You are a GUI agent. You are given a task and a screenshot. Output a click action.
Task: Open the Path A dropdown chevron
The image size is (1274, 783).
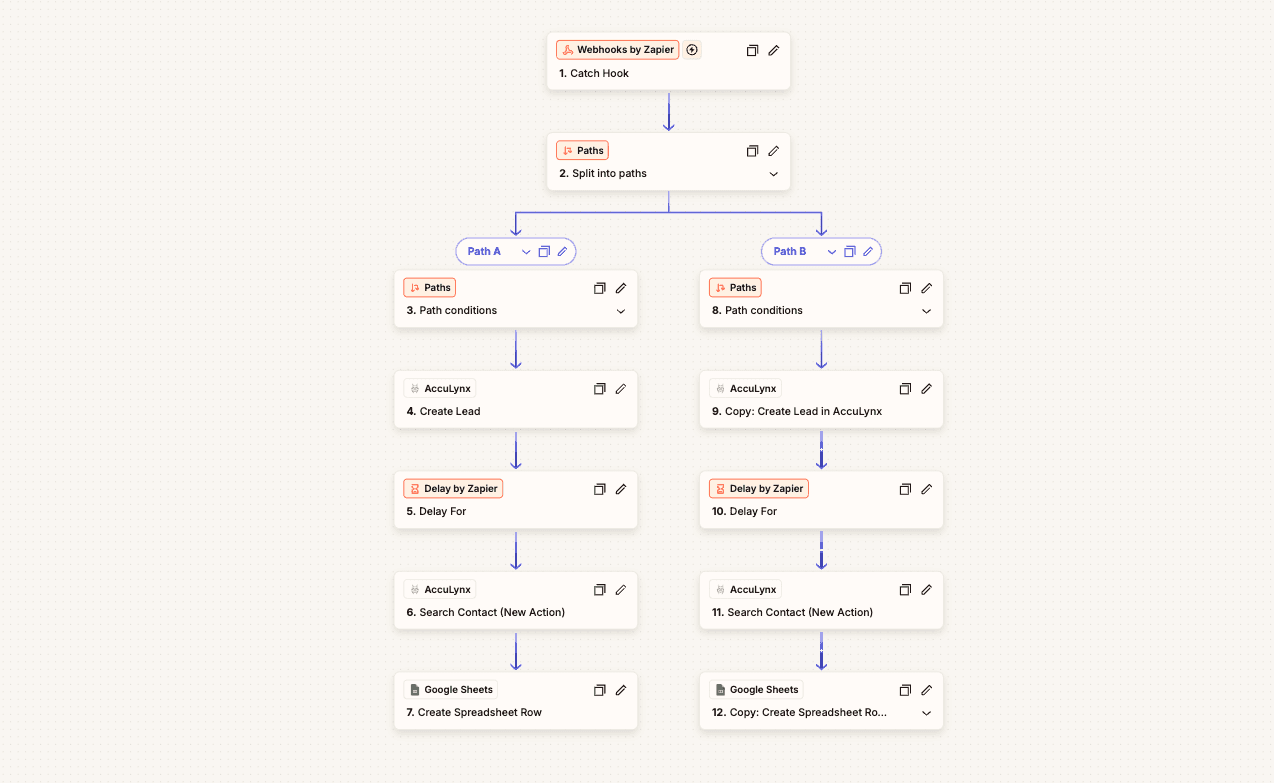(526, 252)
